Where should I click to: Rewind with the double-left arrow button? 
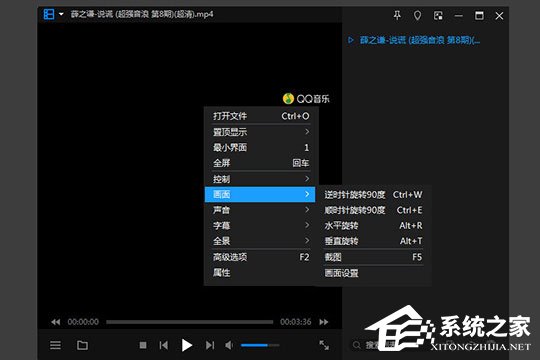tap(55, 322)
